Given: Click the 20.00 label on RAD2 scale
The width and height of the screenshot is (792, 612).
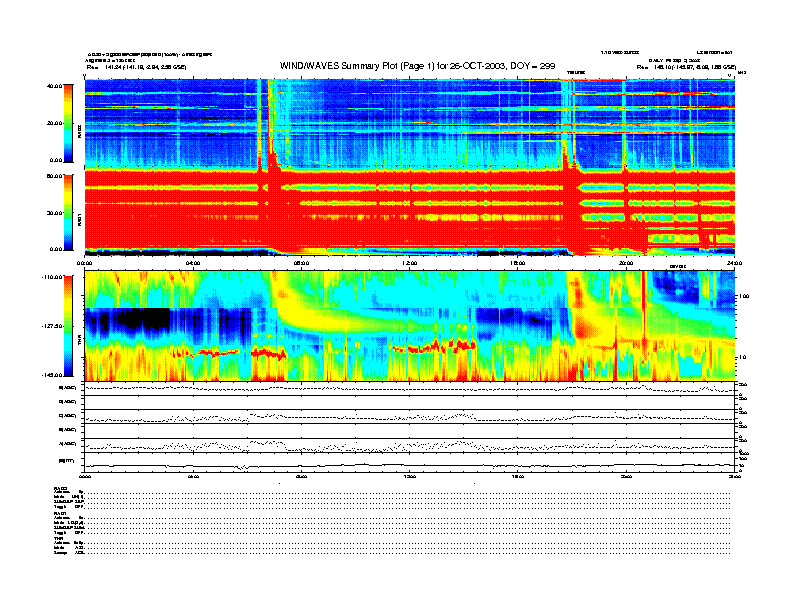Looking at the screenshot, I should (55, 123).
